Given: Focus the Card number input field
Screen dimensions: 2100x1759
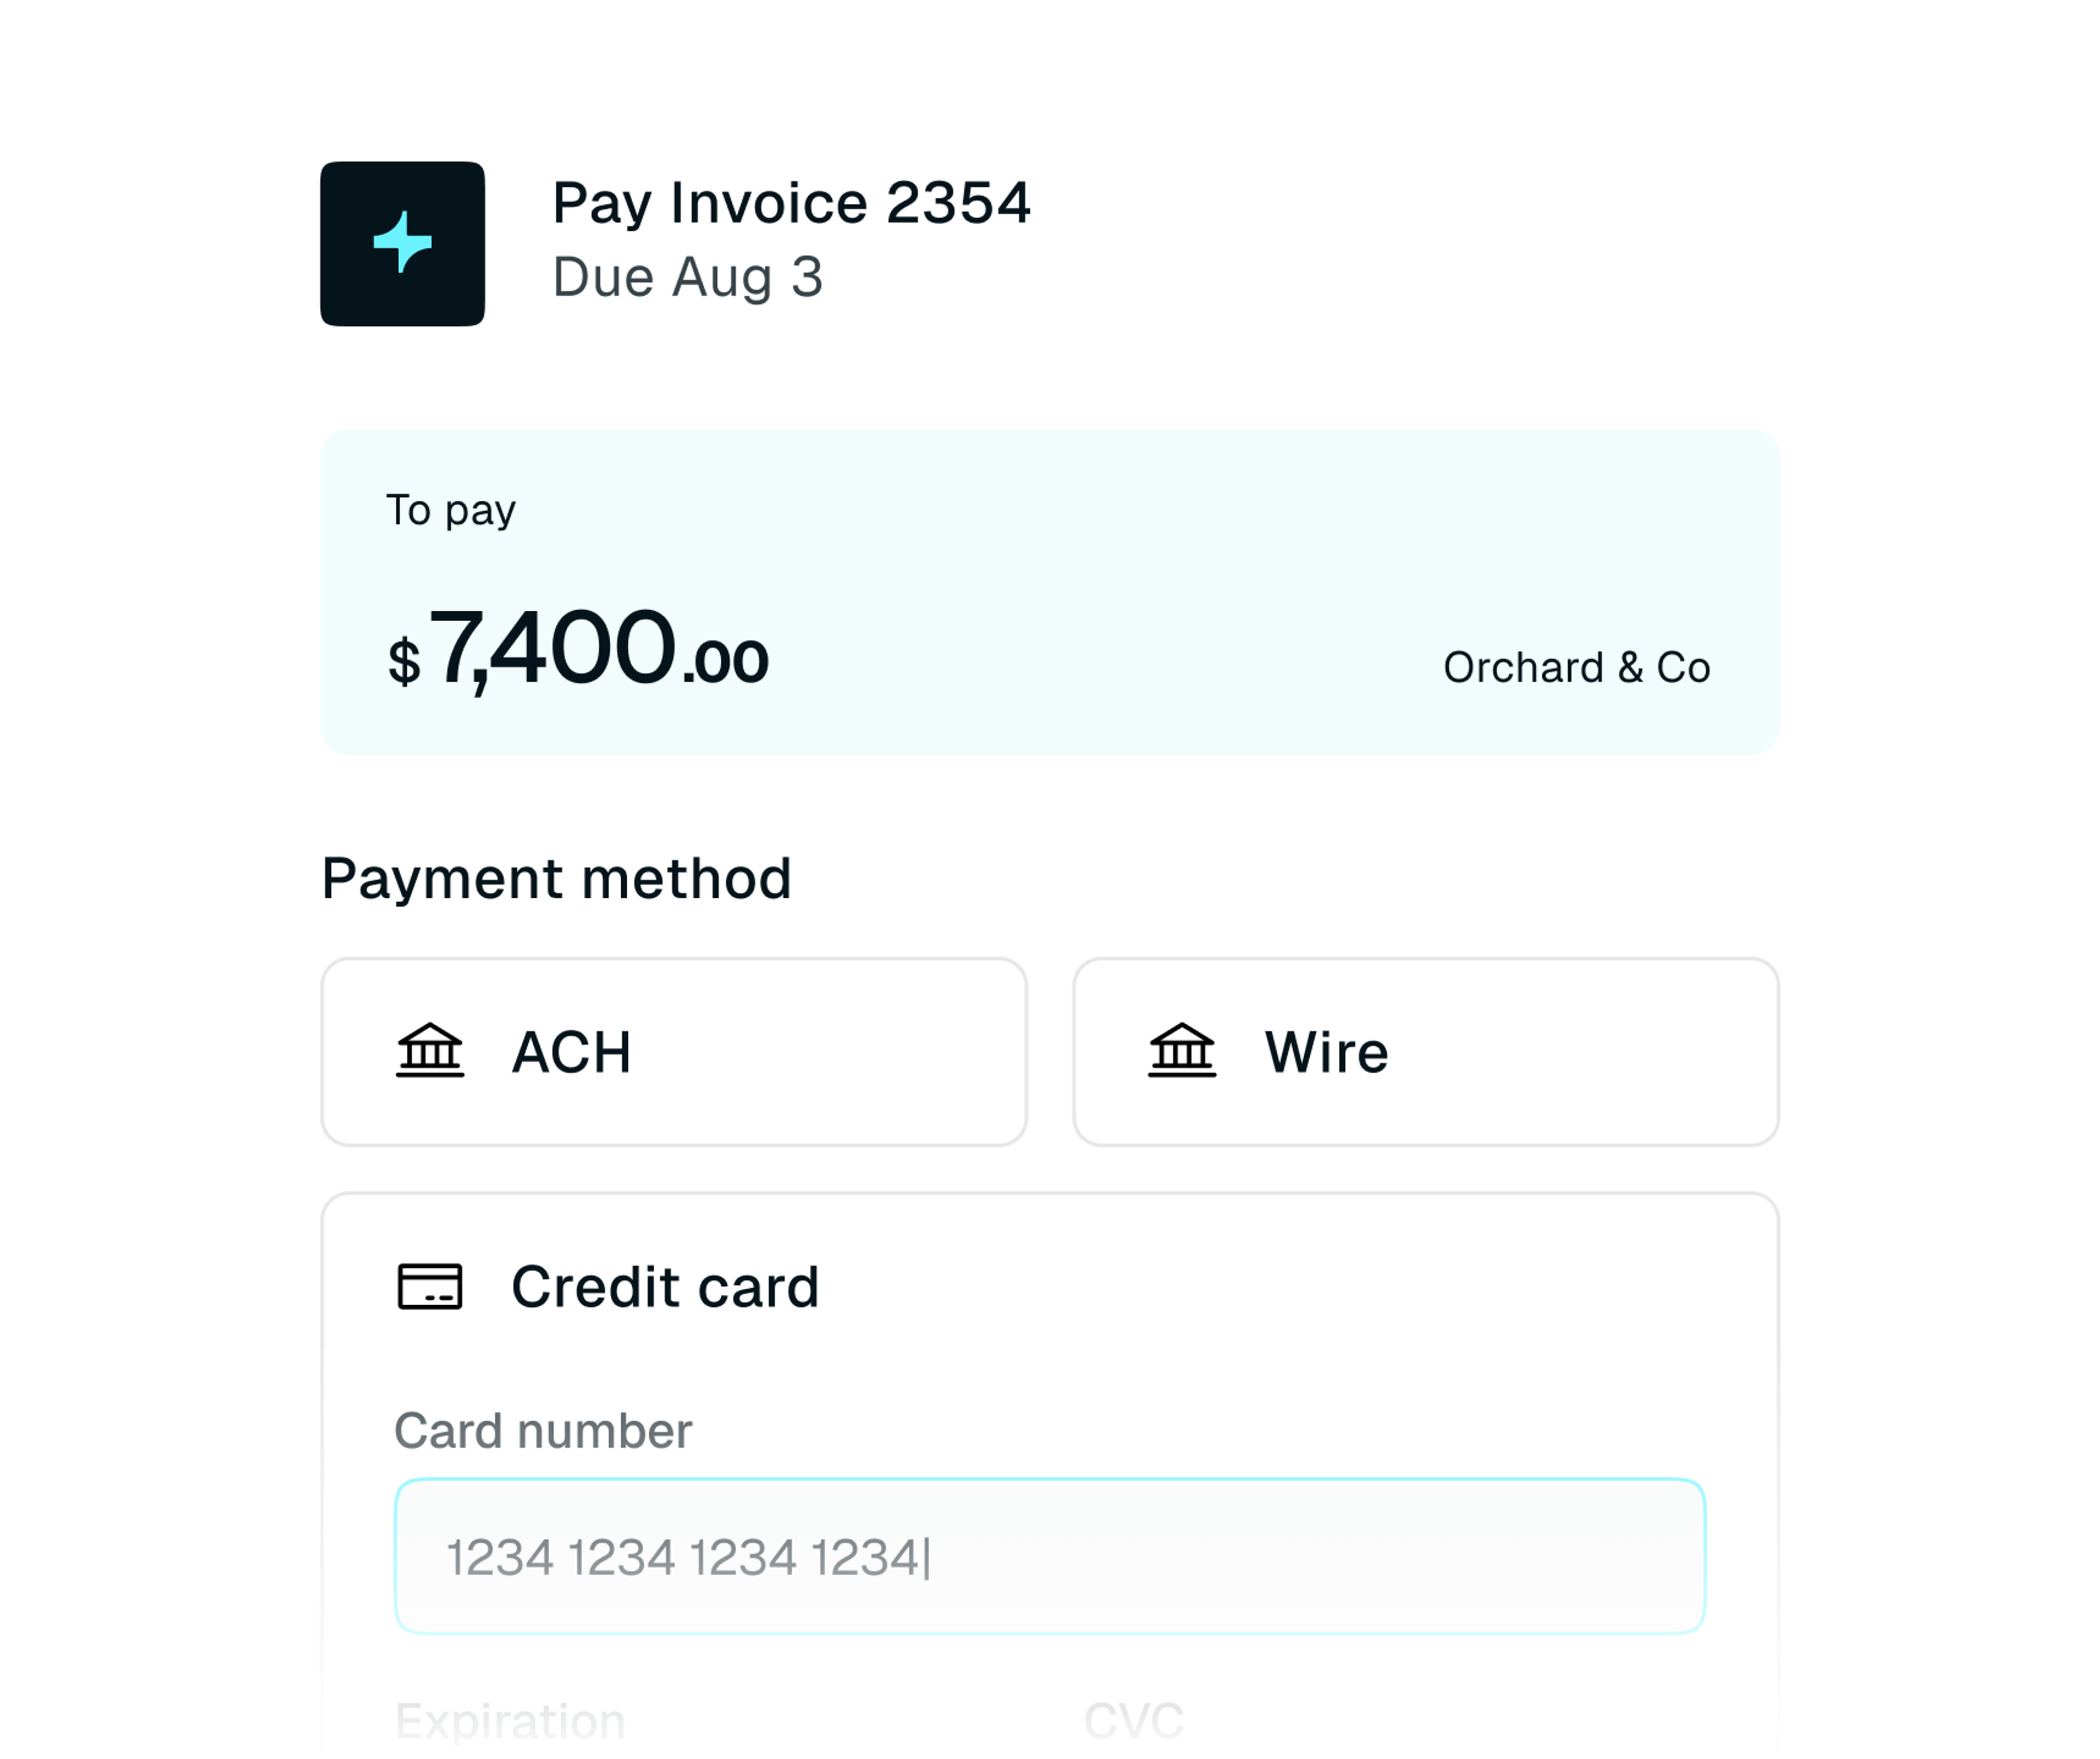Looking at the screenshot, I should pos(1050,1556).
